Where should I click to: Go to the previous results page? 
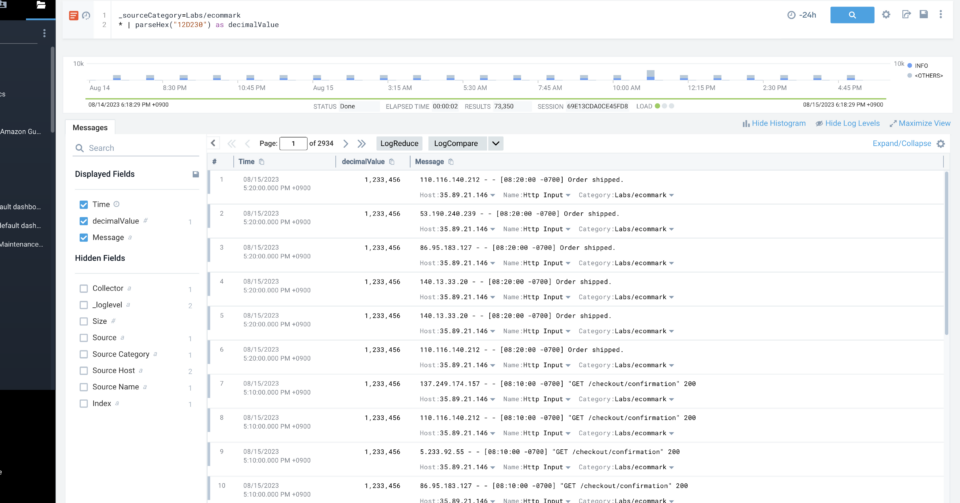247,144
